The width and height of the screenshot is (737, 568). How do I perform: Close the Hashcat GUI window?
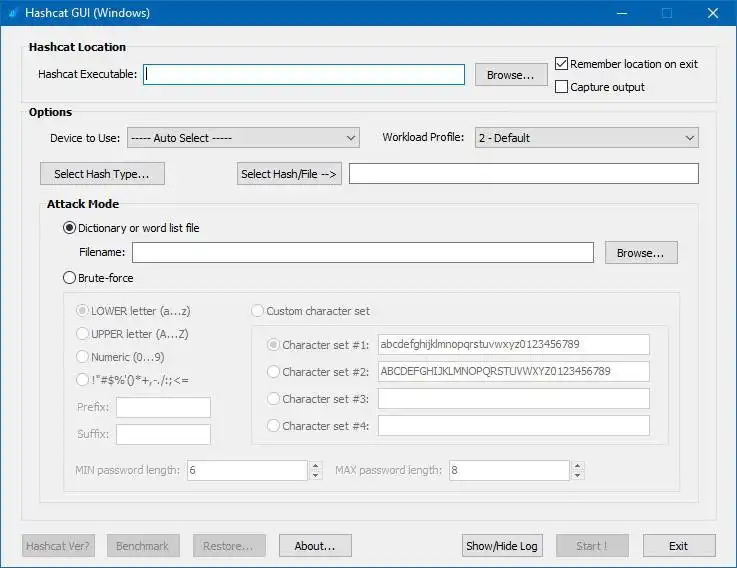pos(713,13)
